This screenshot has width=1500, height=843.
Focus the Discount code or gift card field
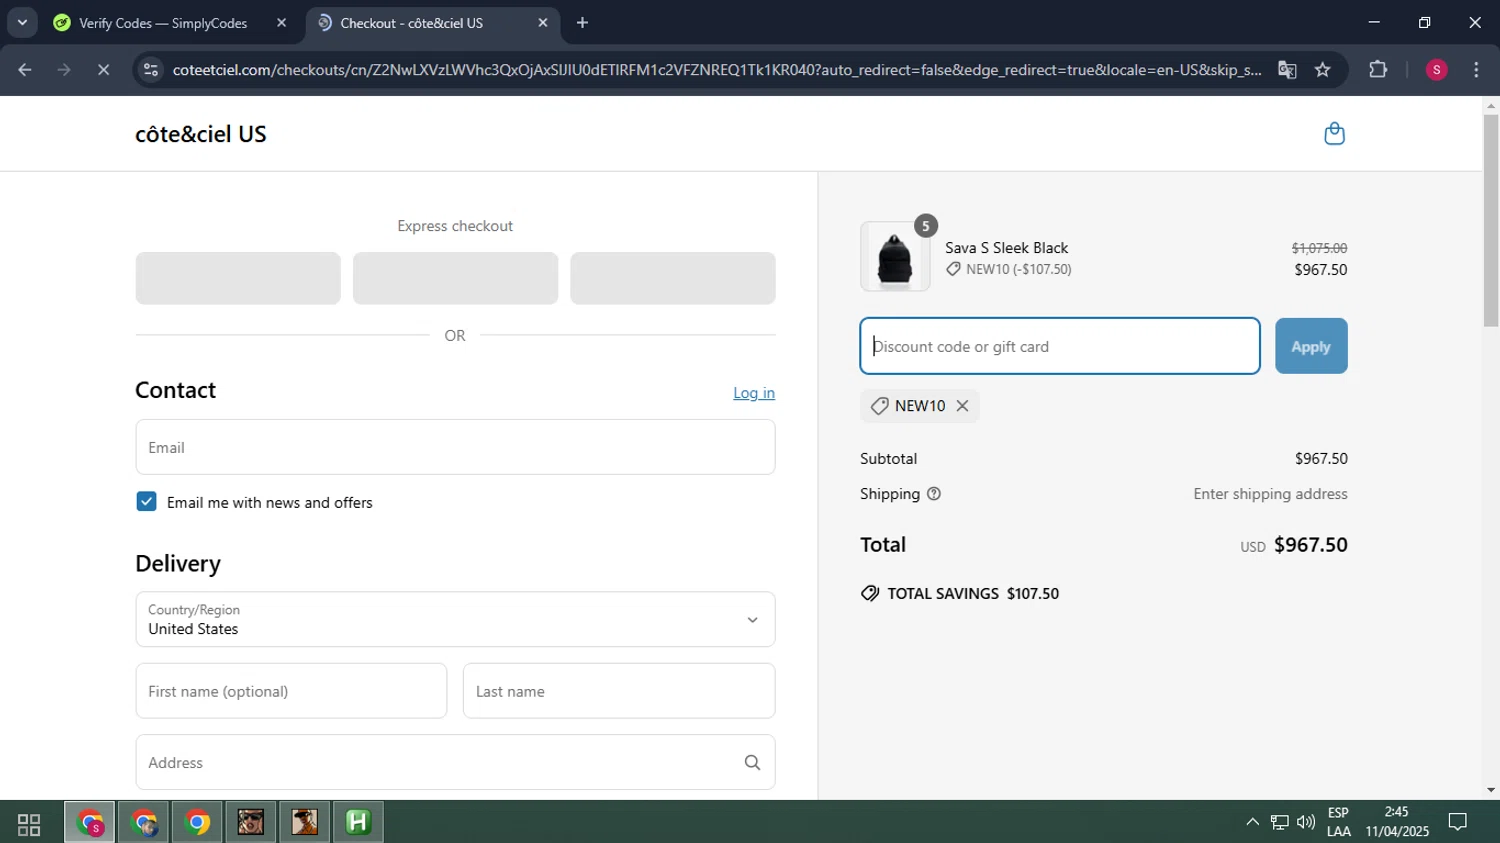(1060, 346)
